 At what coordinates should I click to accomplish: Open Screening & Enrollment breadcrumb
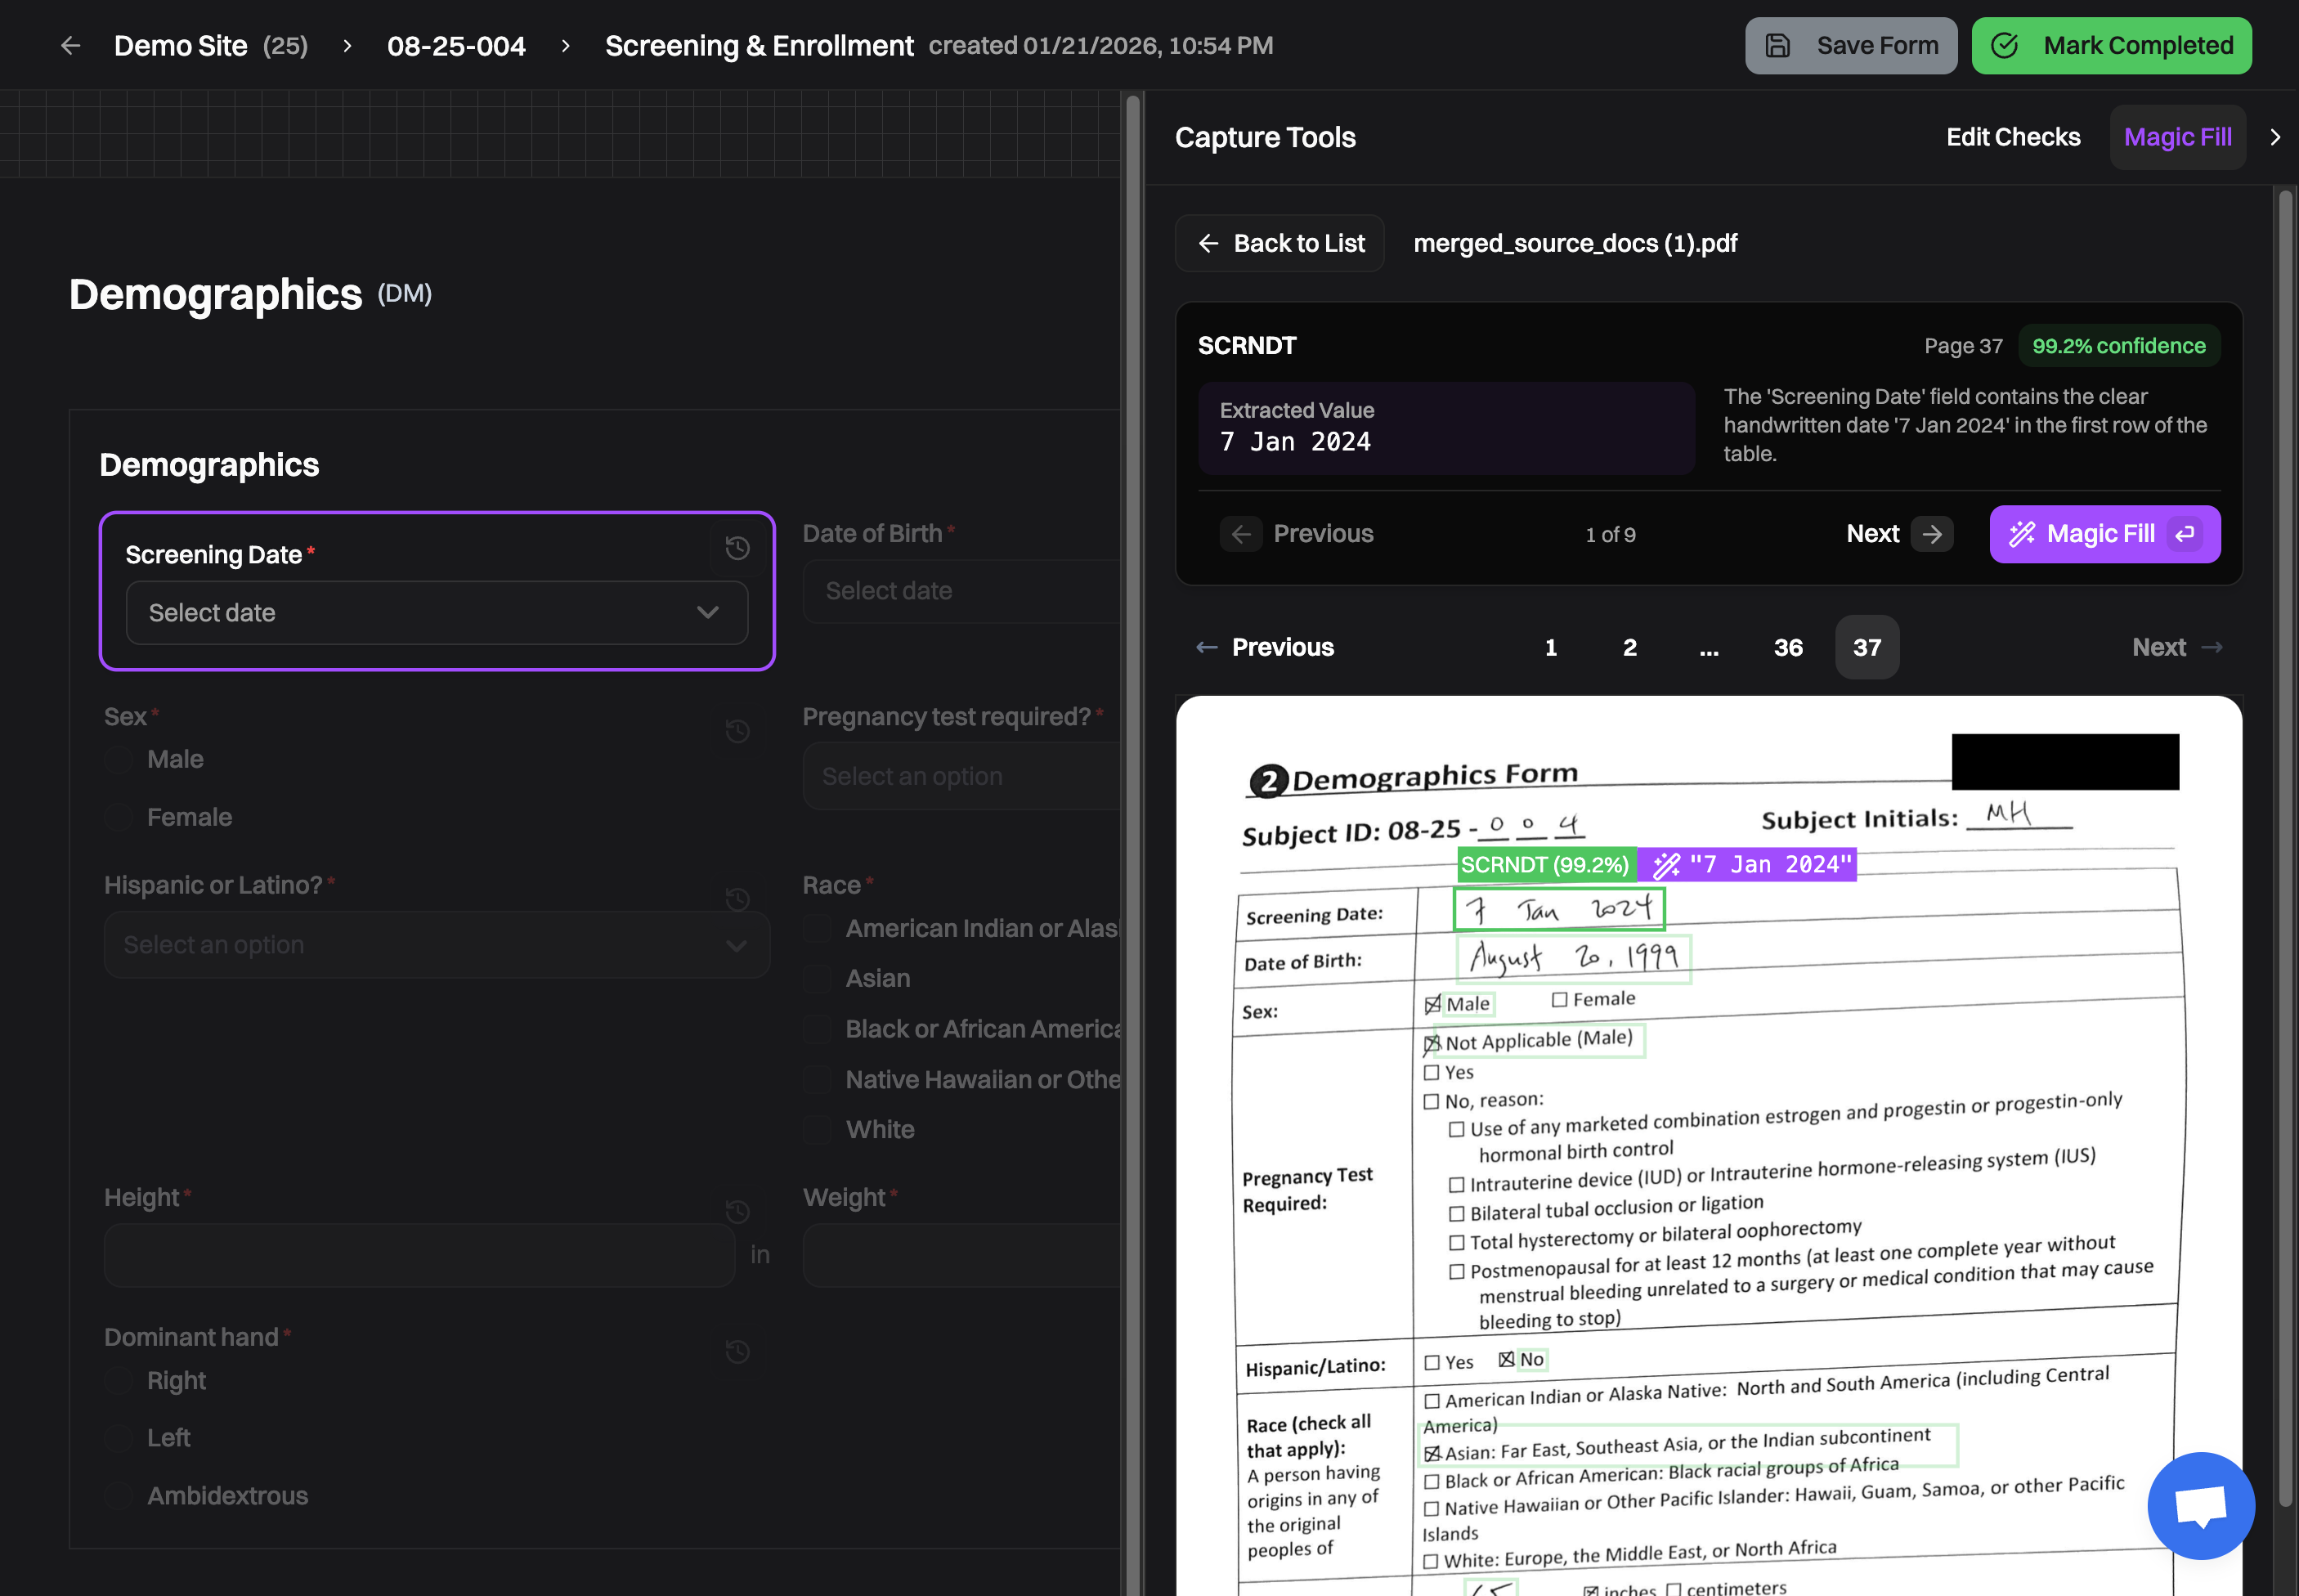[x=759, y=46]
